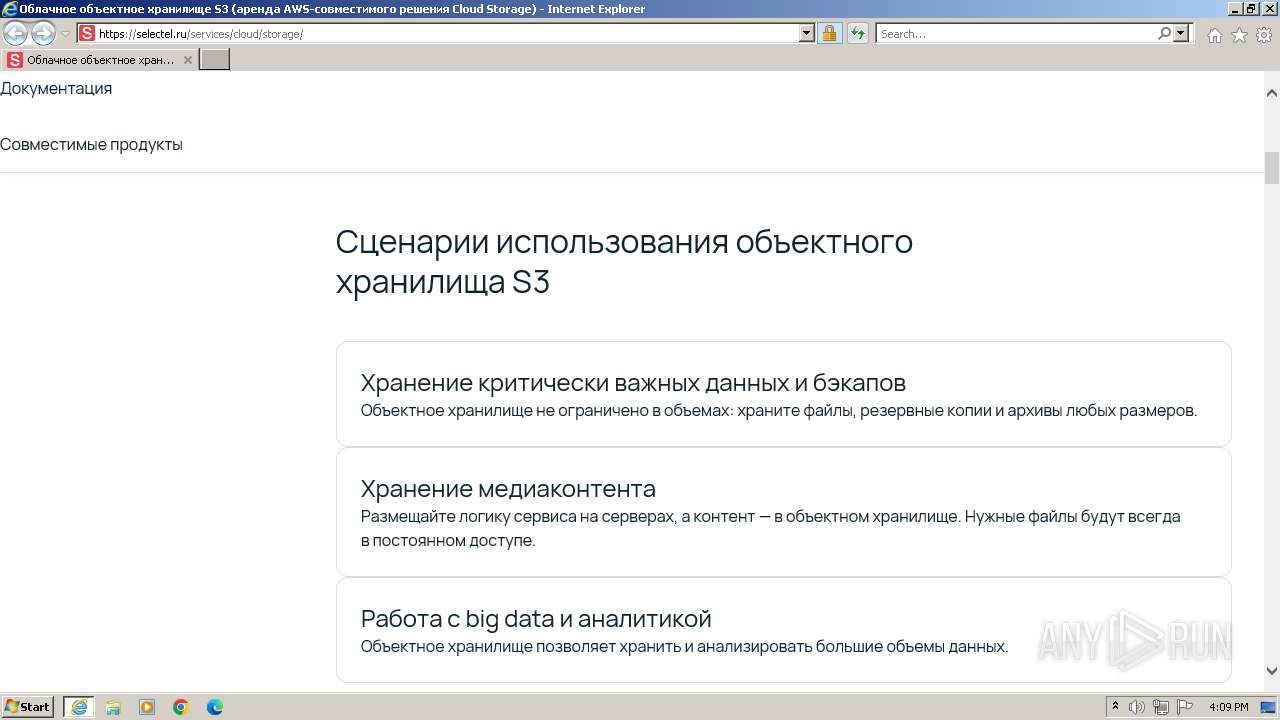
Task: Click the page scrollbar down arrow
Action: [x=1272, y=671]
